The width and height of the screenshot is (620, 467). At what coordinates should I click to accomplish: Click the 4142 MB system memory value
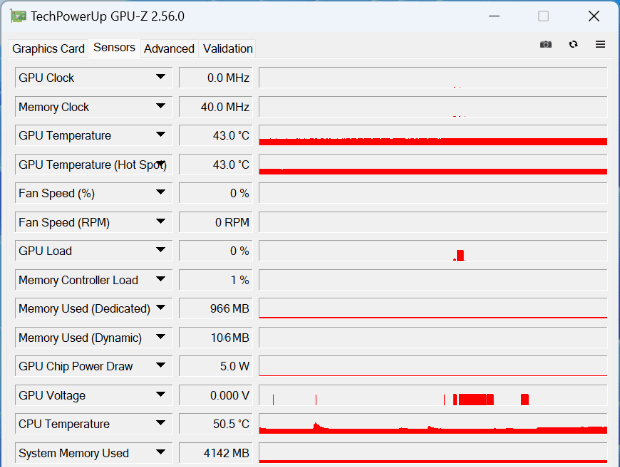pos(215,453)
